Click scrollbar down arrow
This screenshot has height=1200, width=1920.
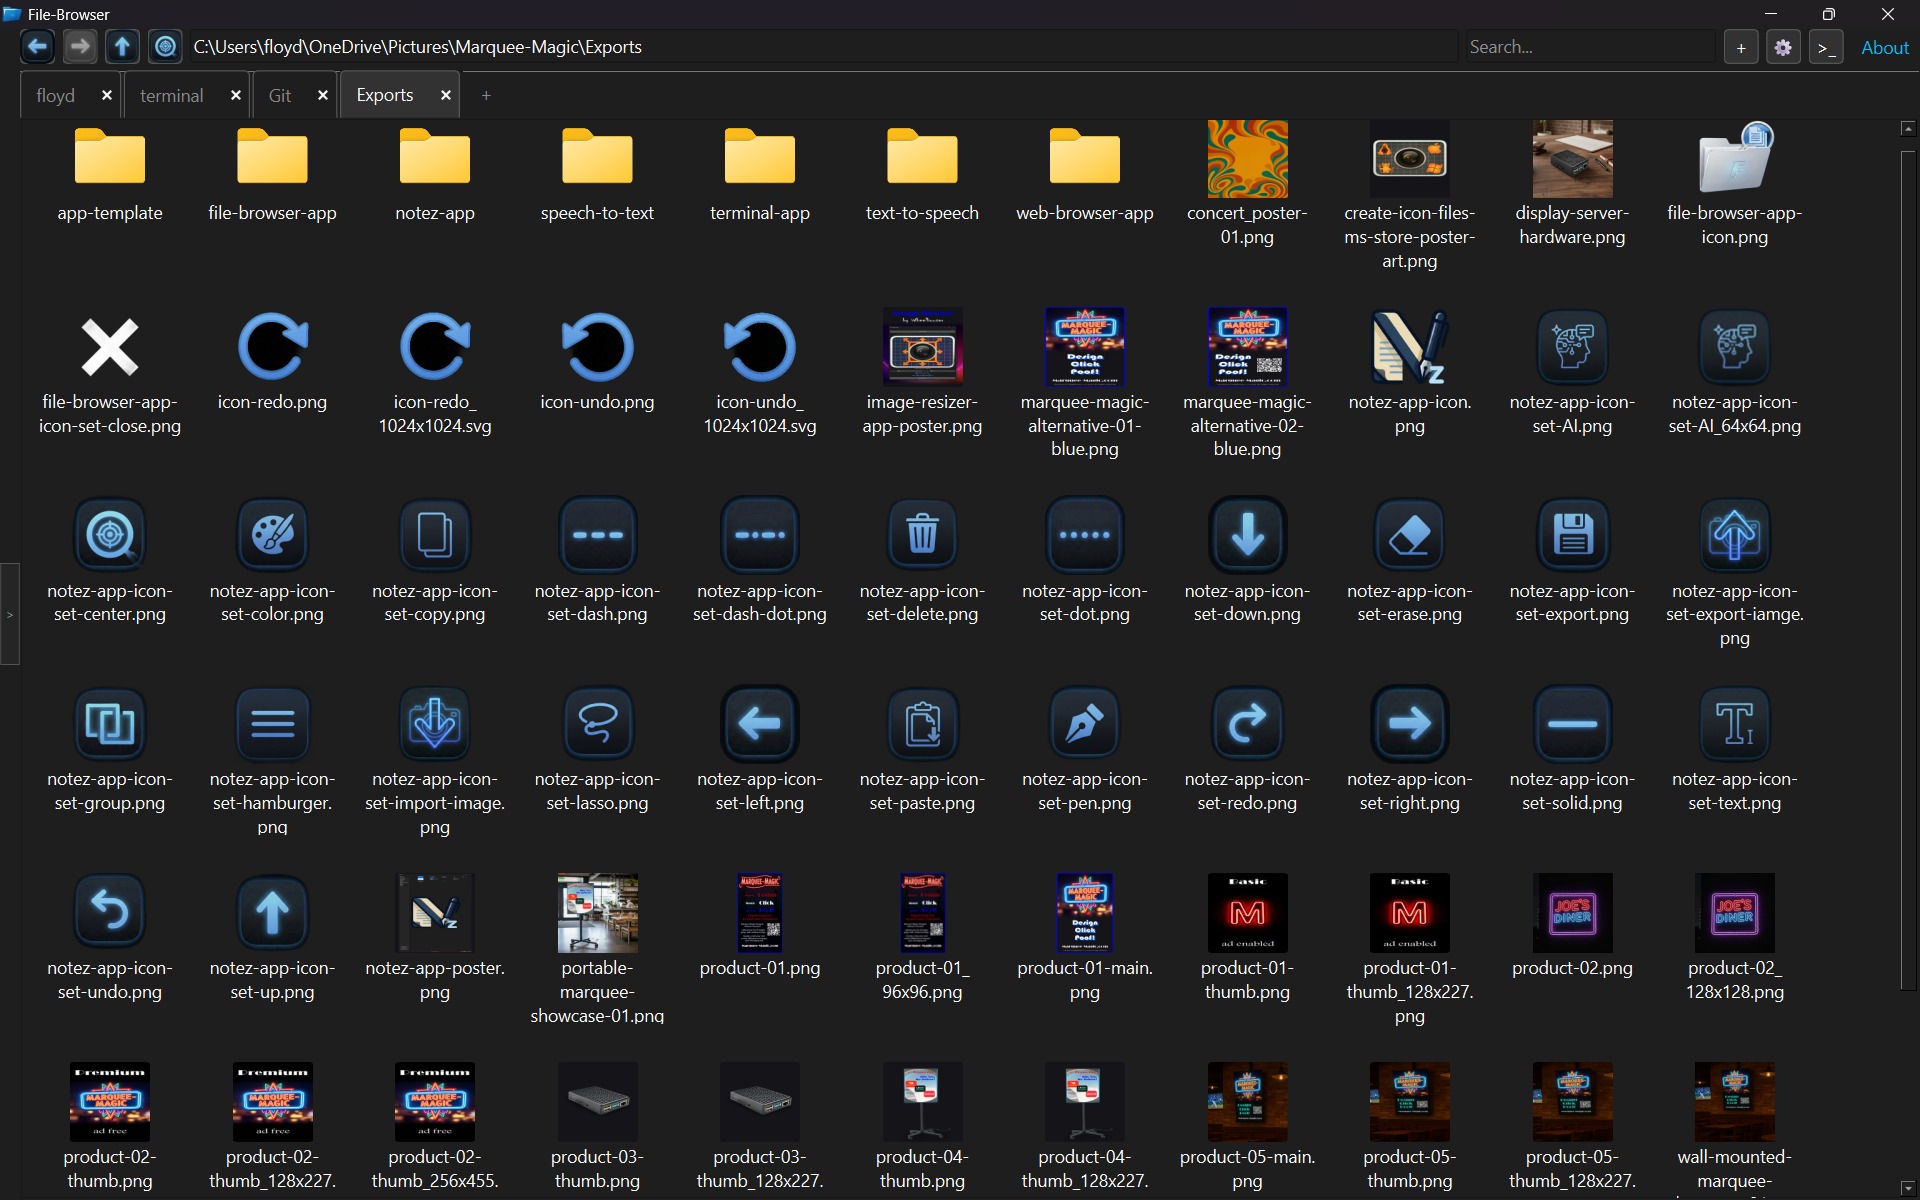click(x=1908, y=1187)
